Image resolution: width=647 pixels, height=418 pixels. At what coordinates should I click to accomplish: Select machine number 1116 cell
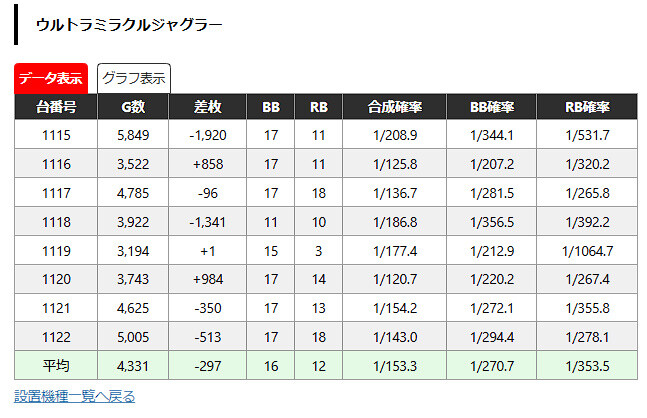(56, 163)
